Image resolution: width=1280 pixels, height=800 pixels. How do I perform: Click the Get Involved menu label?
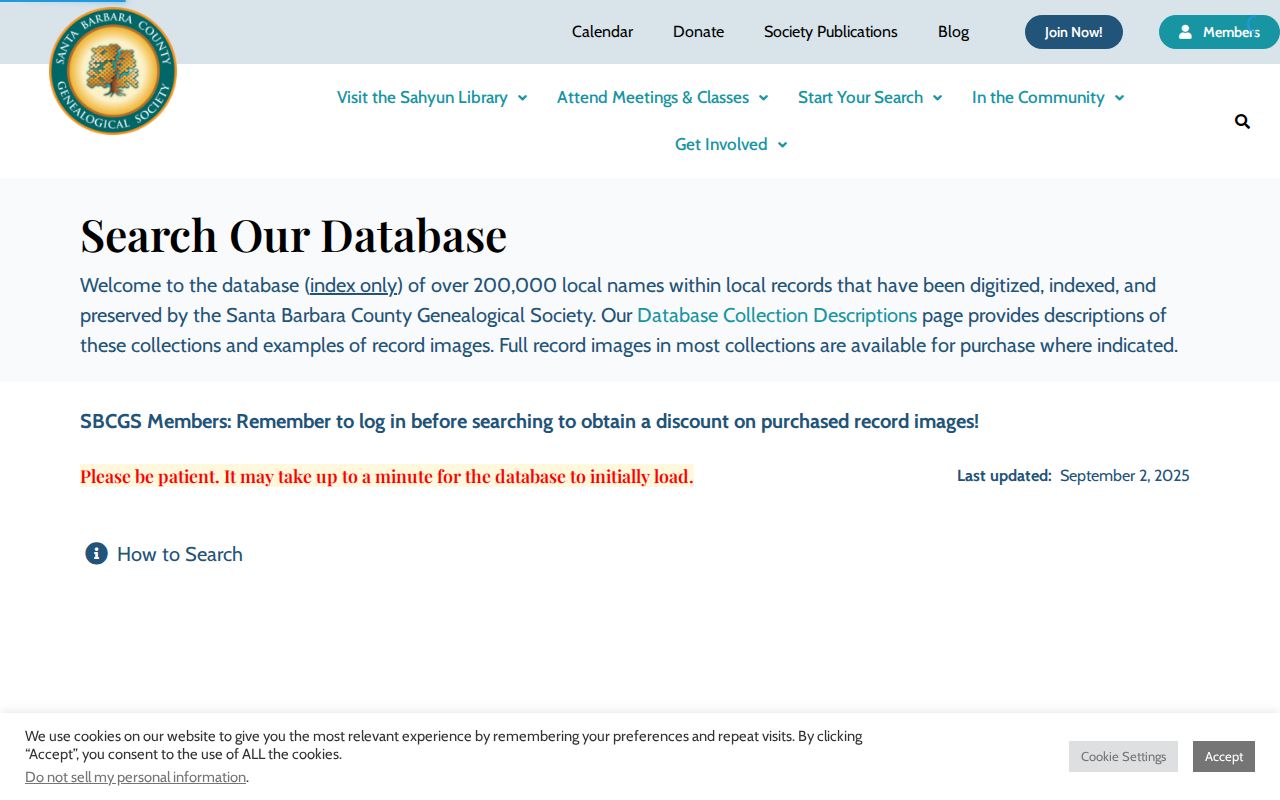[721, 145]
